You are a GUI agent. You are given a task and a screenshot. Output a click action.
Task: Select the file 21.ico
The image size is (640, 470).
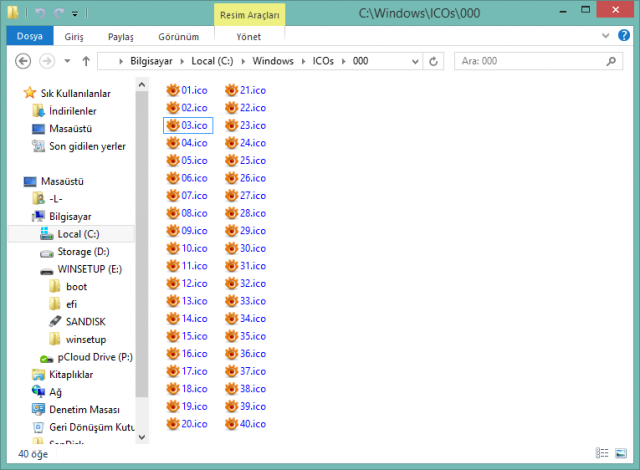[x=245, y=90]
